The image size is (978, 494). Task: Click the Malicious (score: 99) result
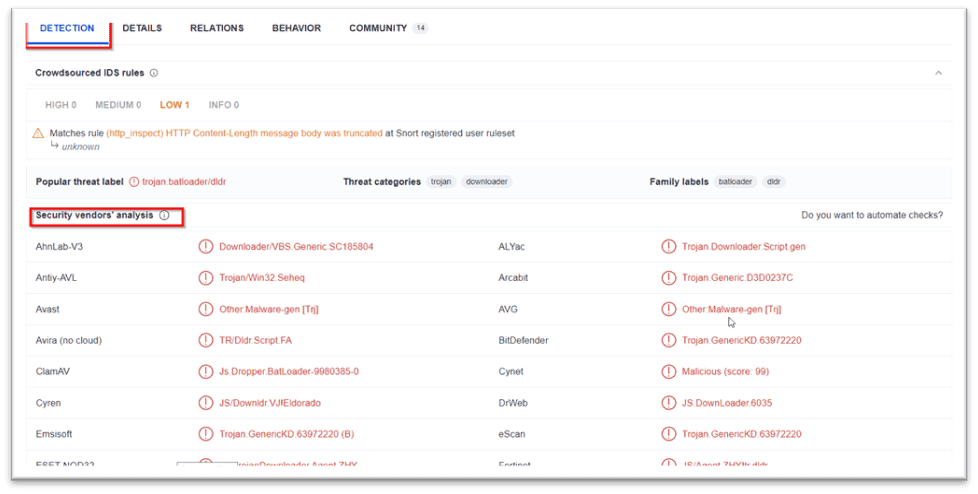[725, 371]
